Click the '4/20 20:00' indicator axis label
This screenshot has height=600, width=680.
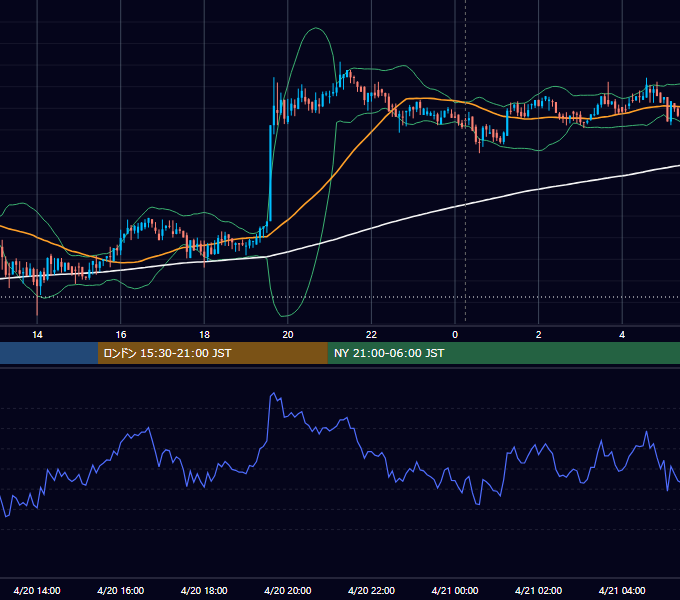point(288,590)
